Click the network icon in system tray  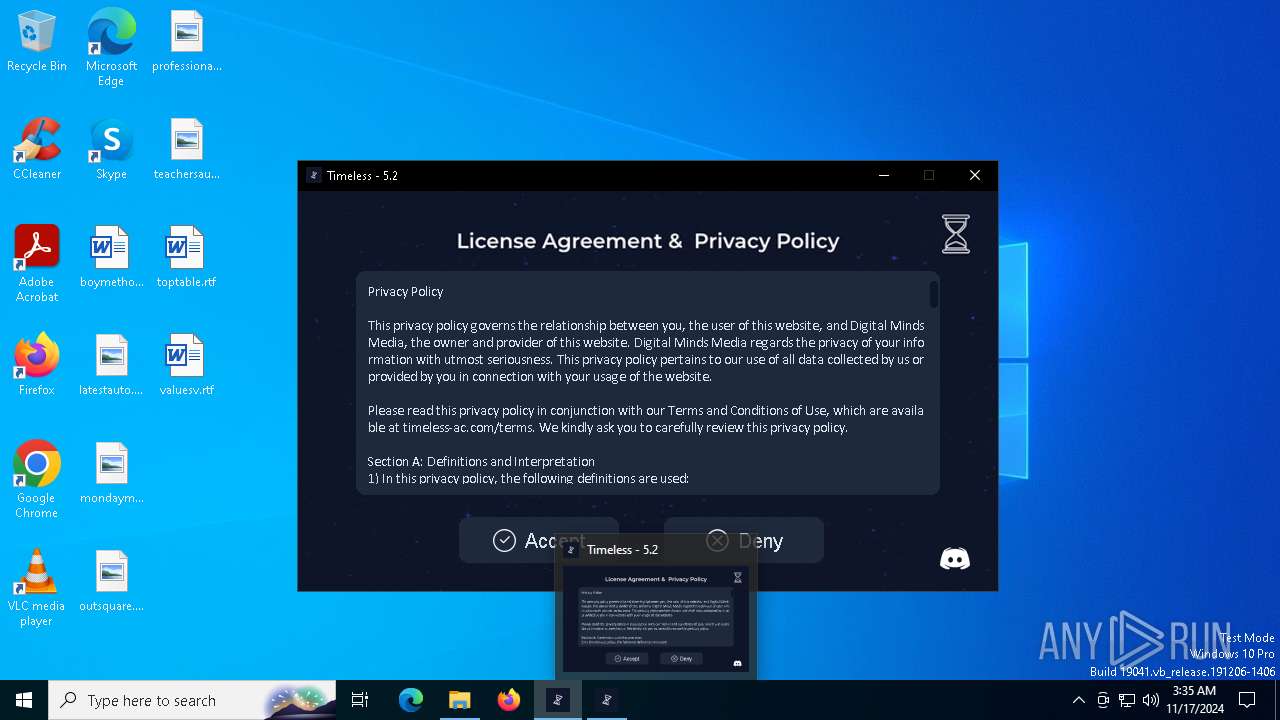pyautogui.click(x=1127, y=700)
